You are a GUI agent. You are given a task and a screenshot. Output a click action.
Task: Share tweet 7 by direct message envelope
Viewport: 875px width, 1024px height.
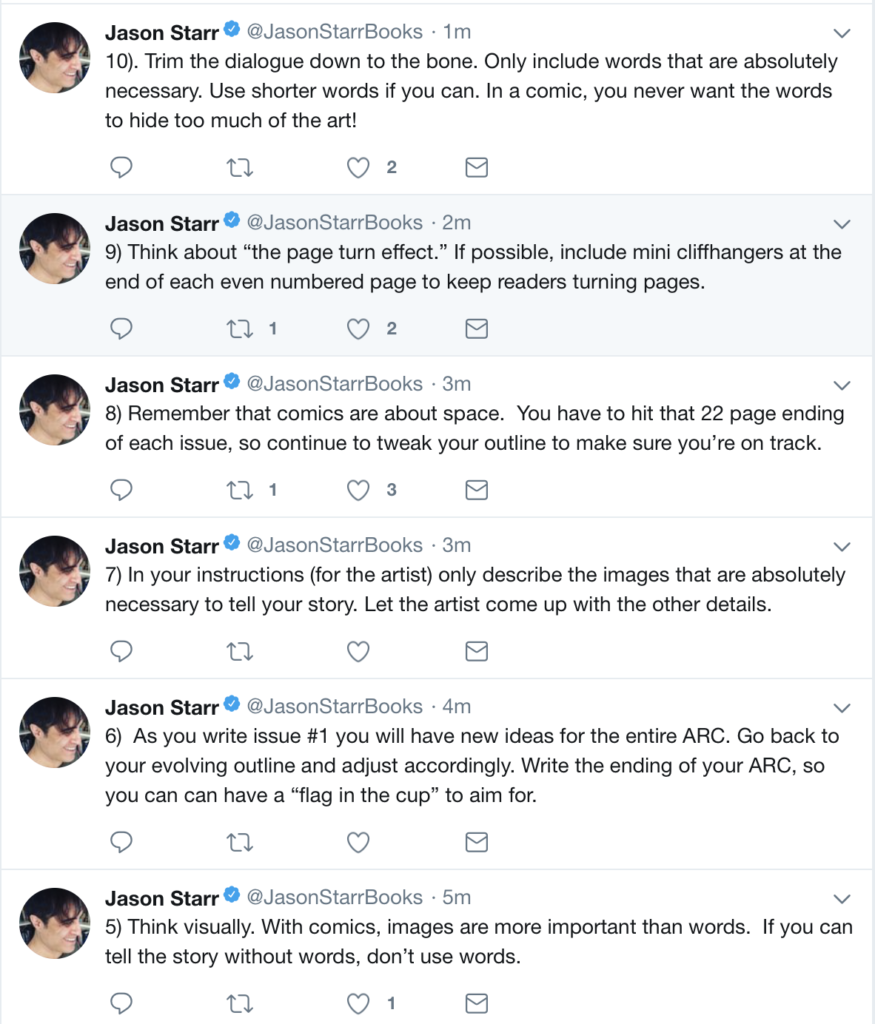[x=477, y=652]
